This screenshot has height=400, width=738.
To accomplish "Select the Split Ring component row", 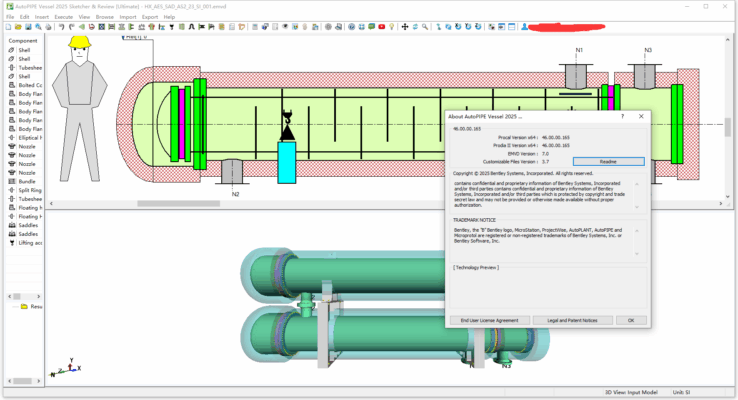I will point(25,190).
